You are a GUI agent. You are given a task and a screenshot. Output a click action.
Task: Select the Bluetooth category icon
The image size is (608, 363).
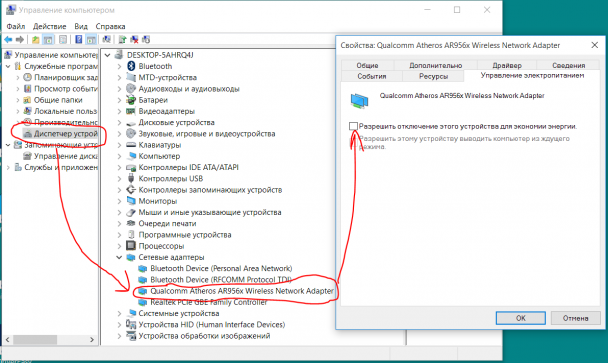[131, 66]
